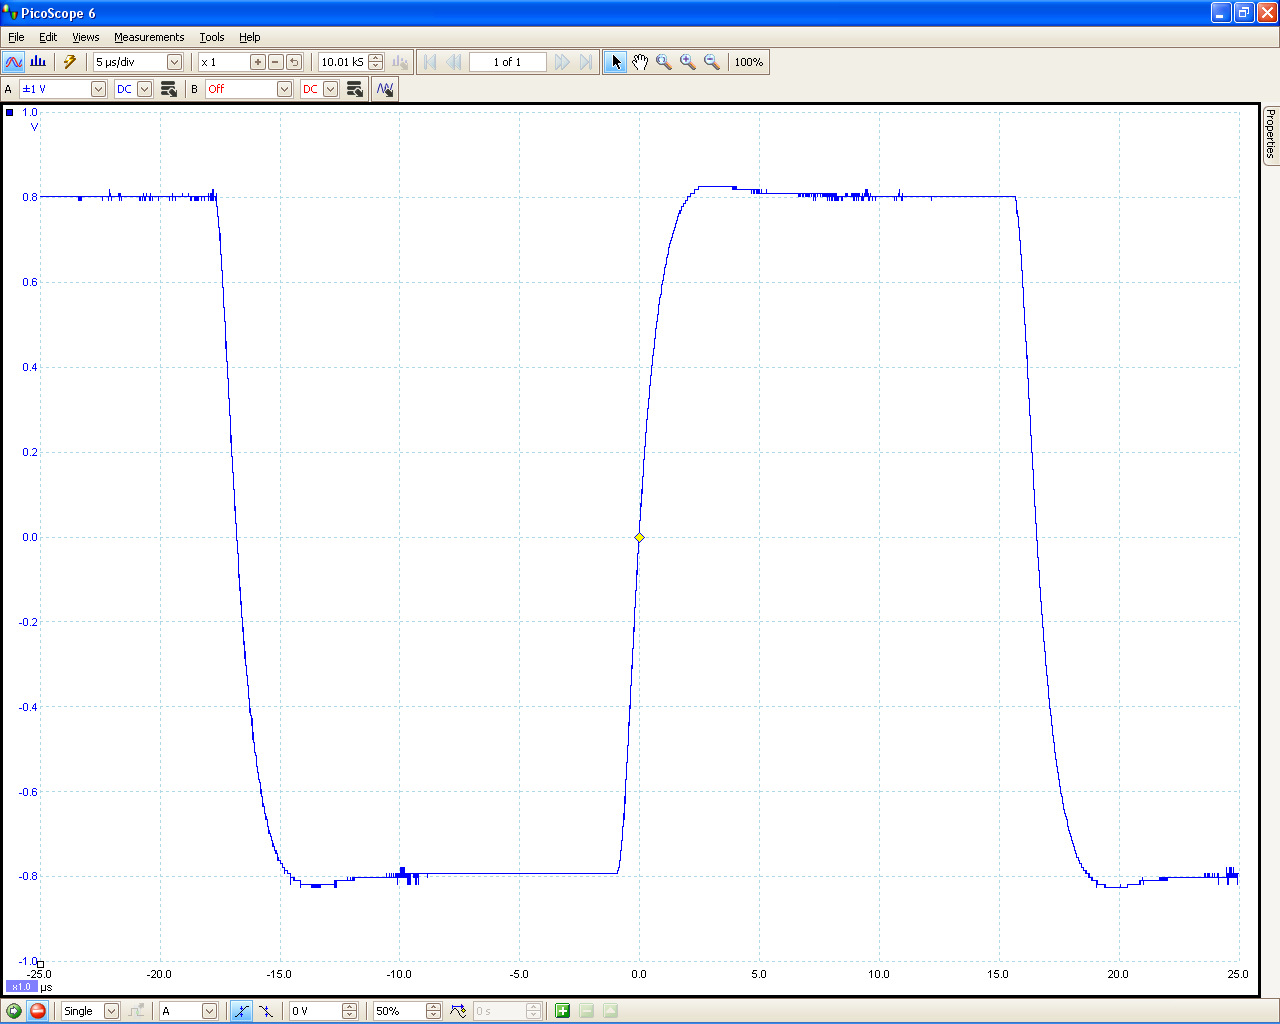Open Channel B DC coupling dropdown
1280x1024 pixels.
point(330,89)
